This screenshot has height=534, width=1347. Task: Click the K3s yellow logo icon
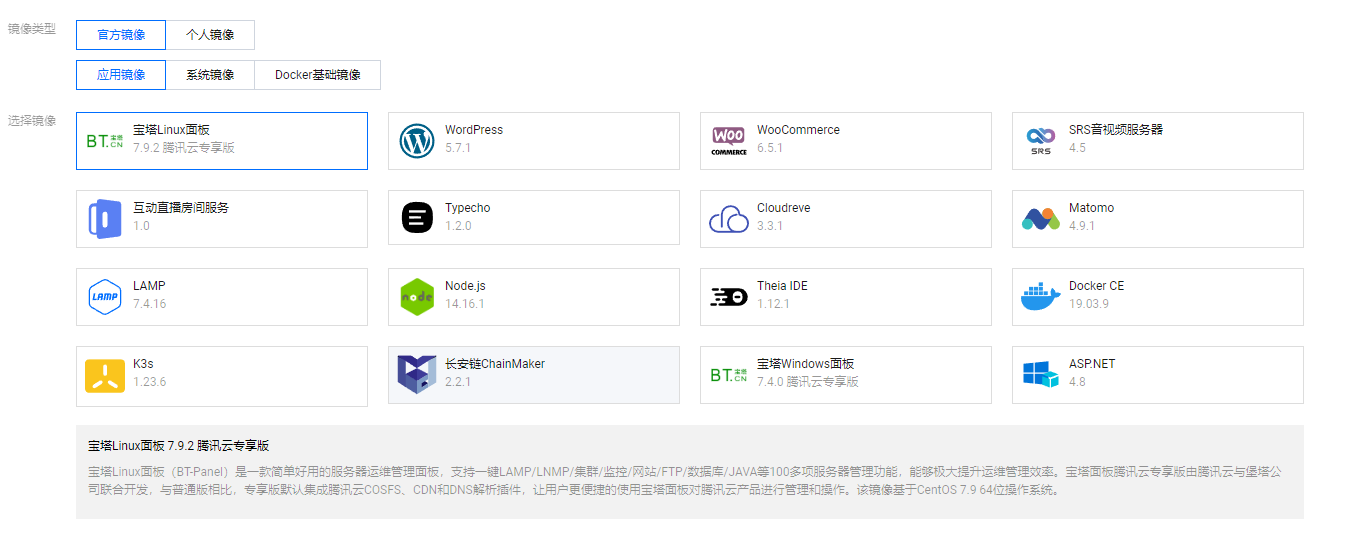[105, 375]
